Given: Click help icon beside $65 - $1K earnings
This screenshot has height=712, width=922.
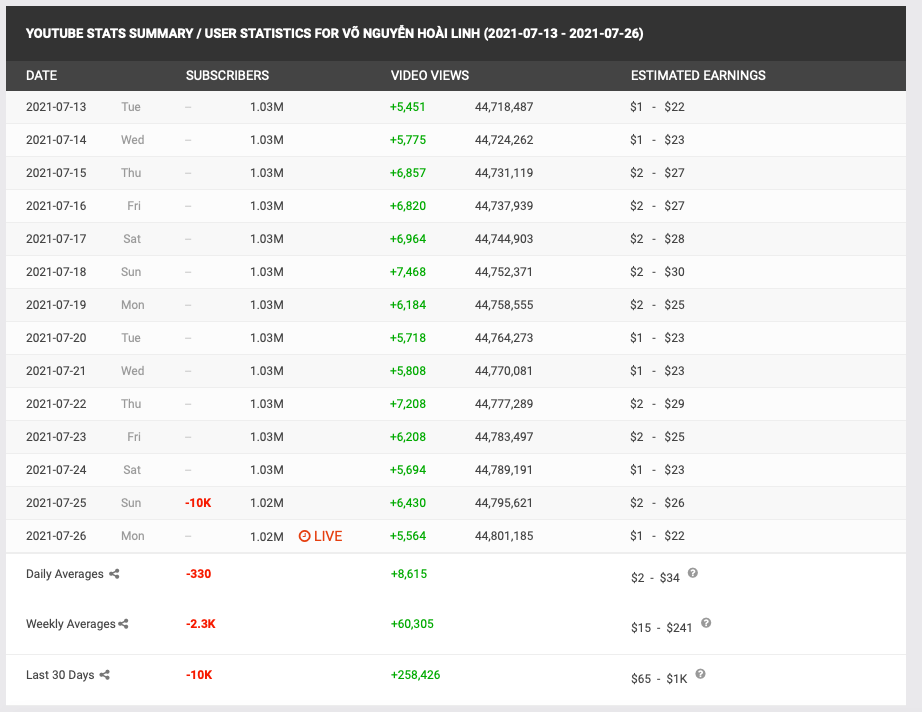Looking at the screenshot, I should click(x=700, y=674).
